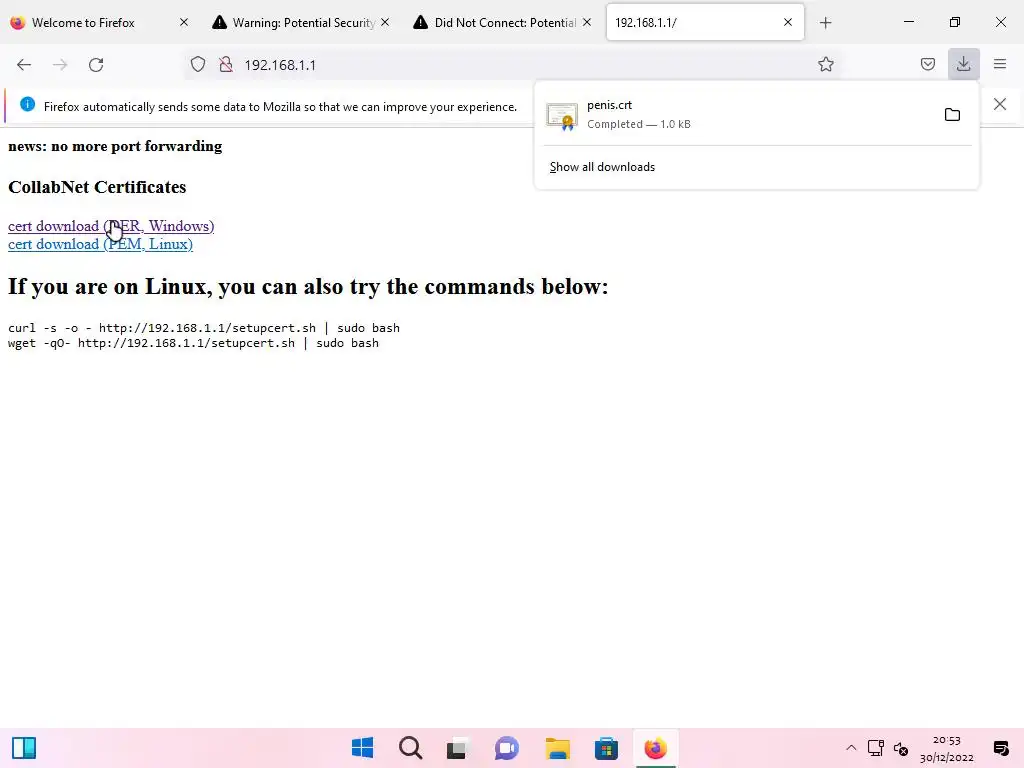Click cert download (DER, Windows) link
Viewport: 1024px width, 768px height.
pos(111,226)
